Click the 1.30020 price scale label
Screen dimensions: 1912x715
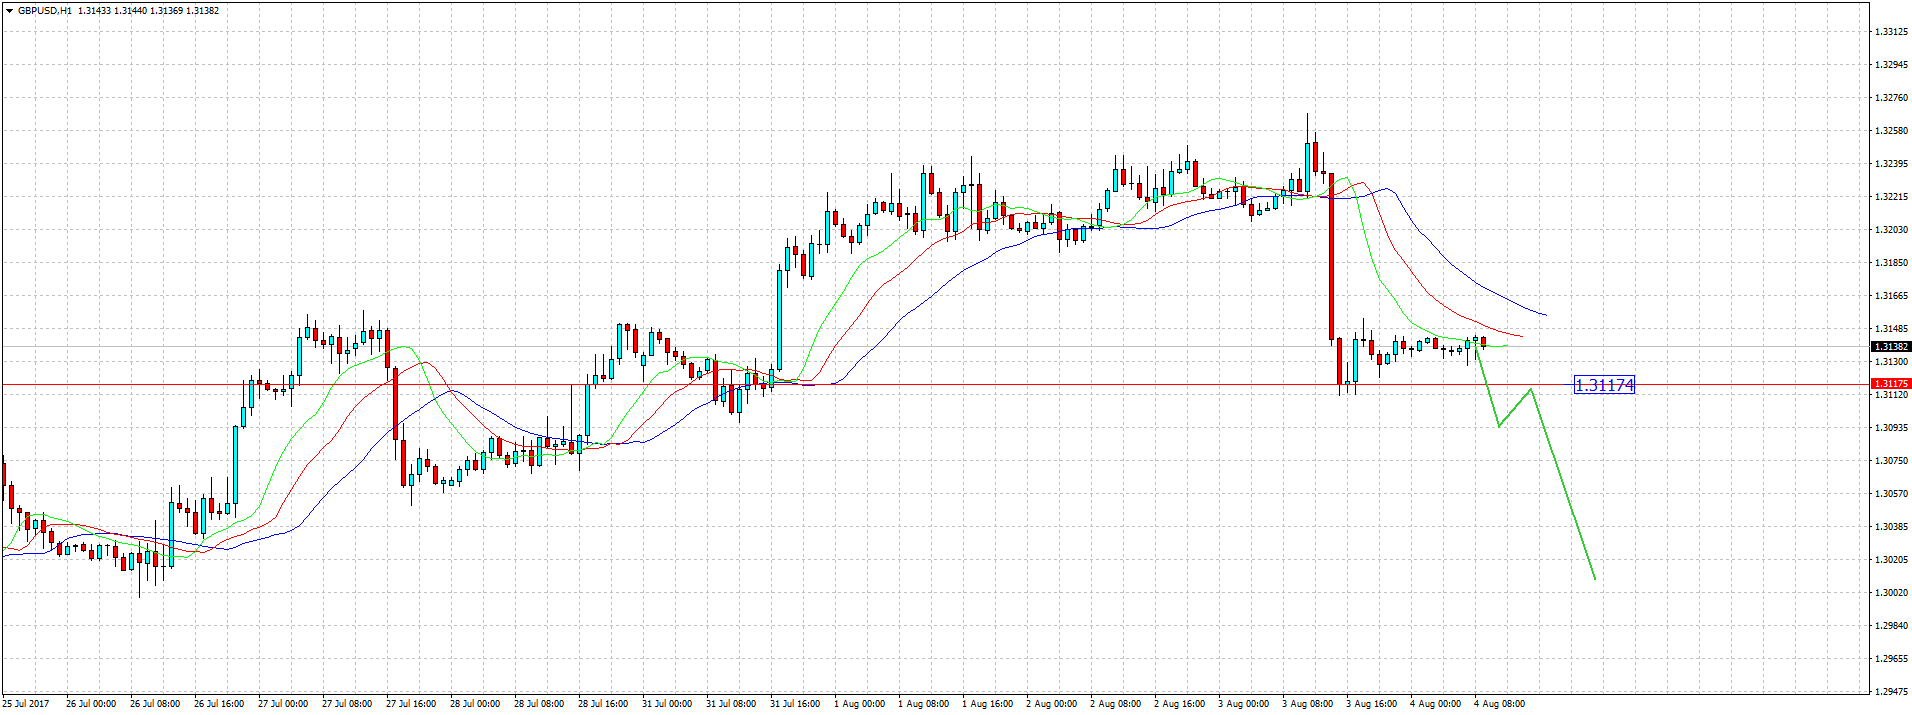click(1890, 593)
